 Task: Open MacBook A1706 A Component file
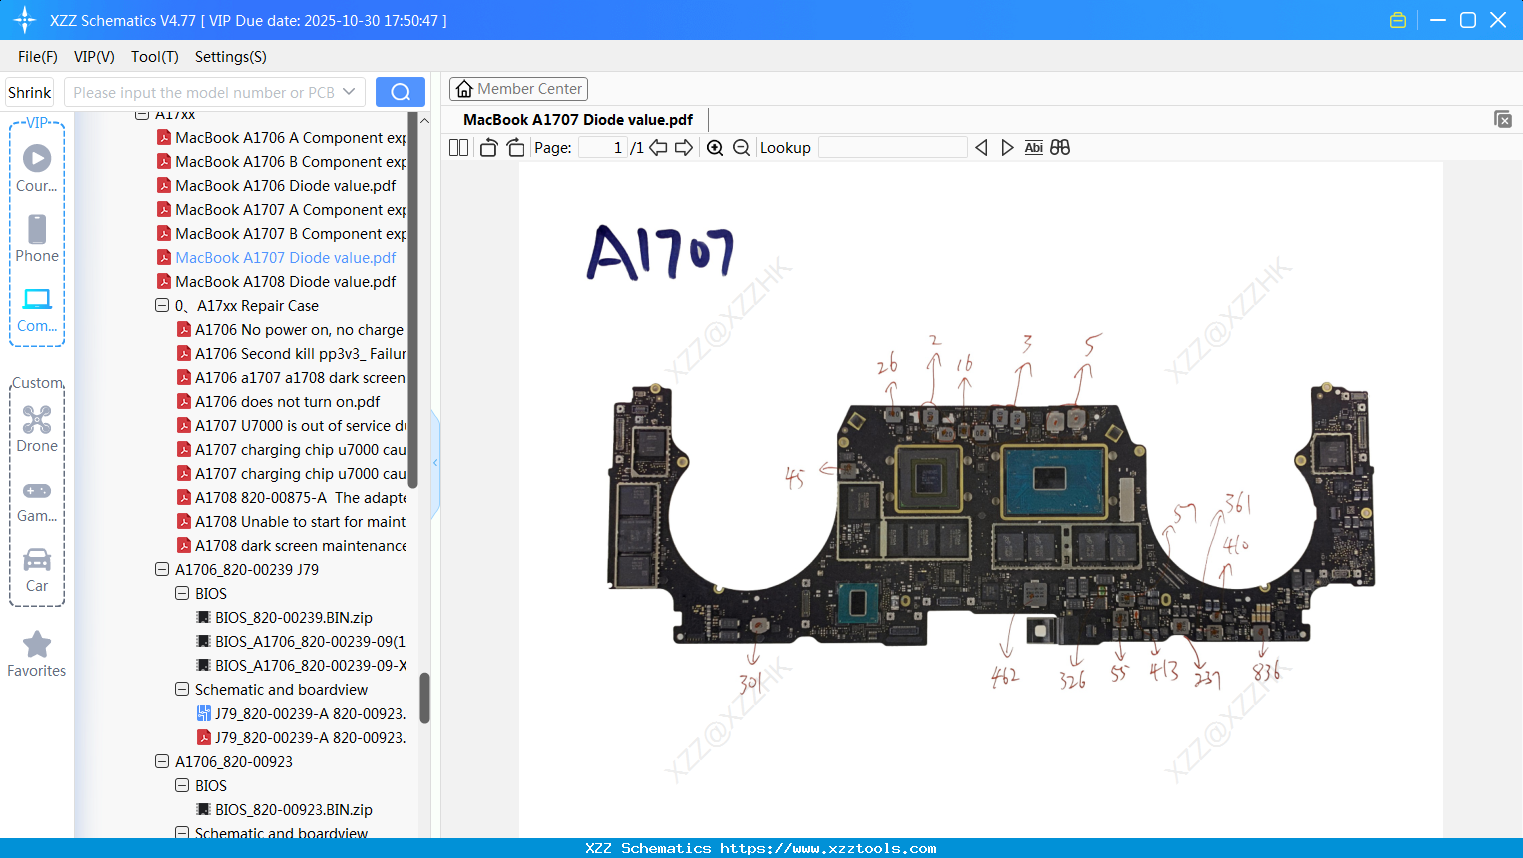pos(290,138)
